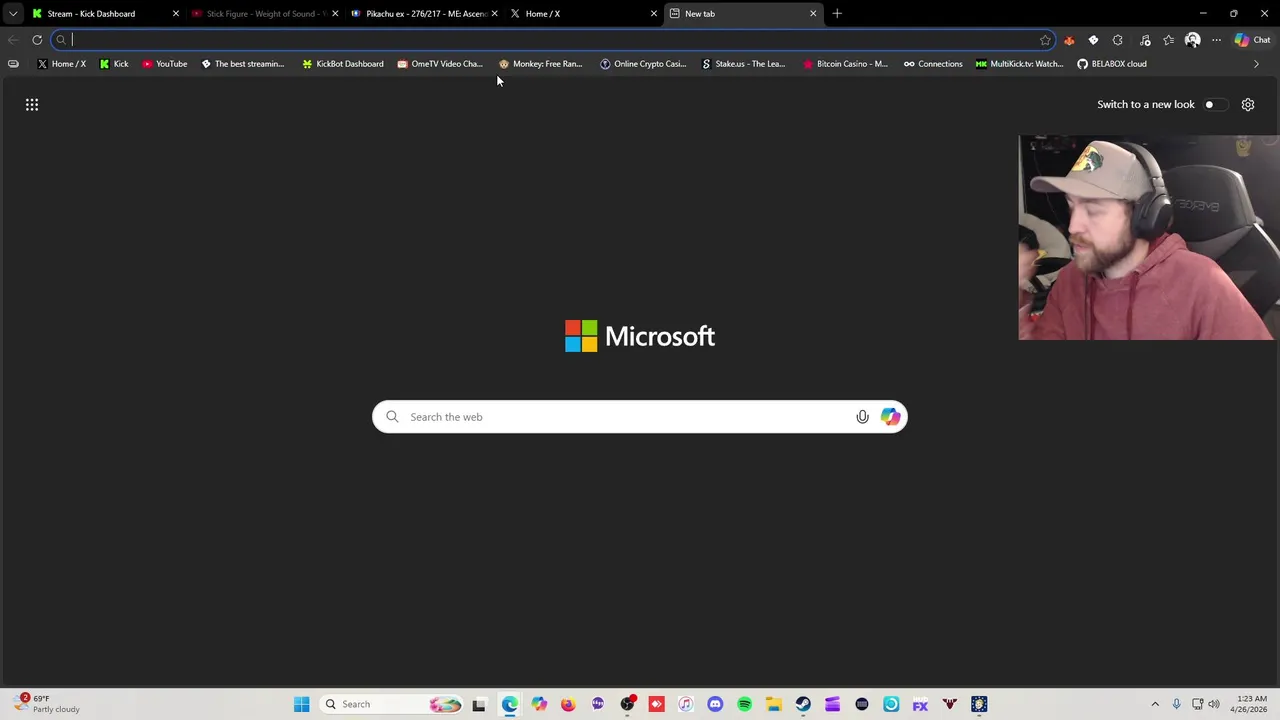Open MultiKick.tv bookmark
Viewport: 1280px width, 720px height.
(x=1020, y=64)
